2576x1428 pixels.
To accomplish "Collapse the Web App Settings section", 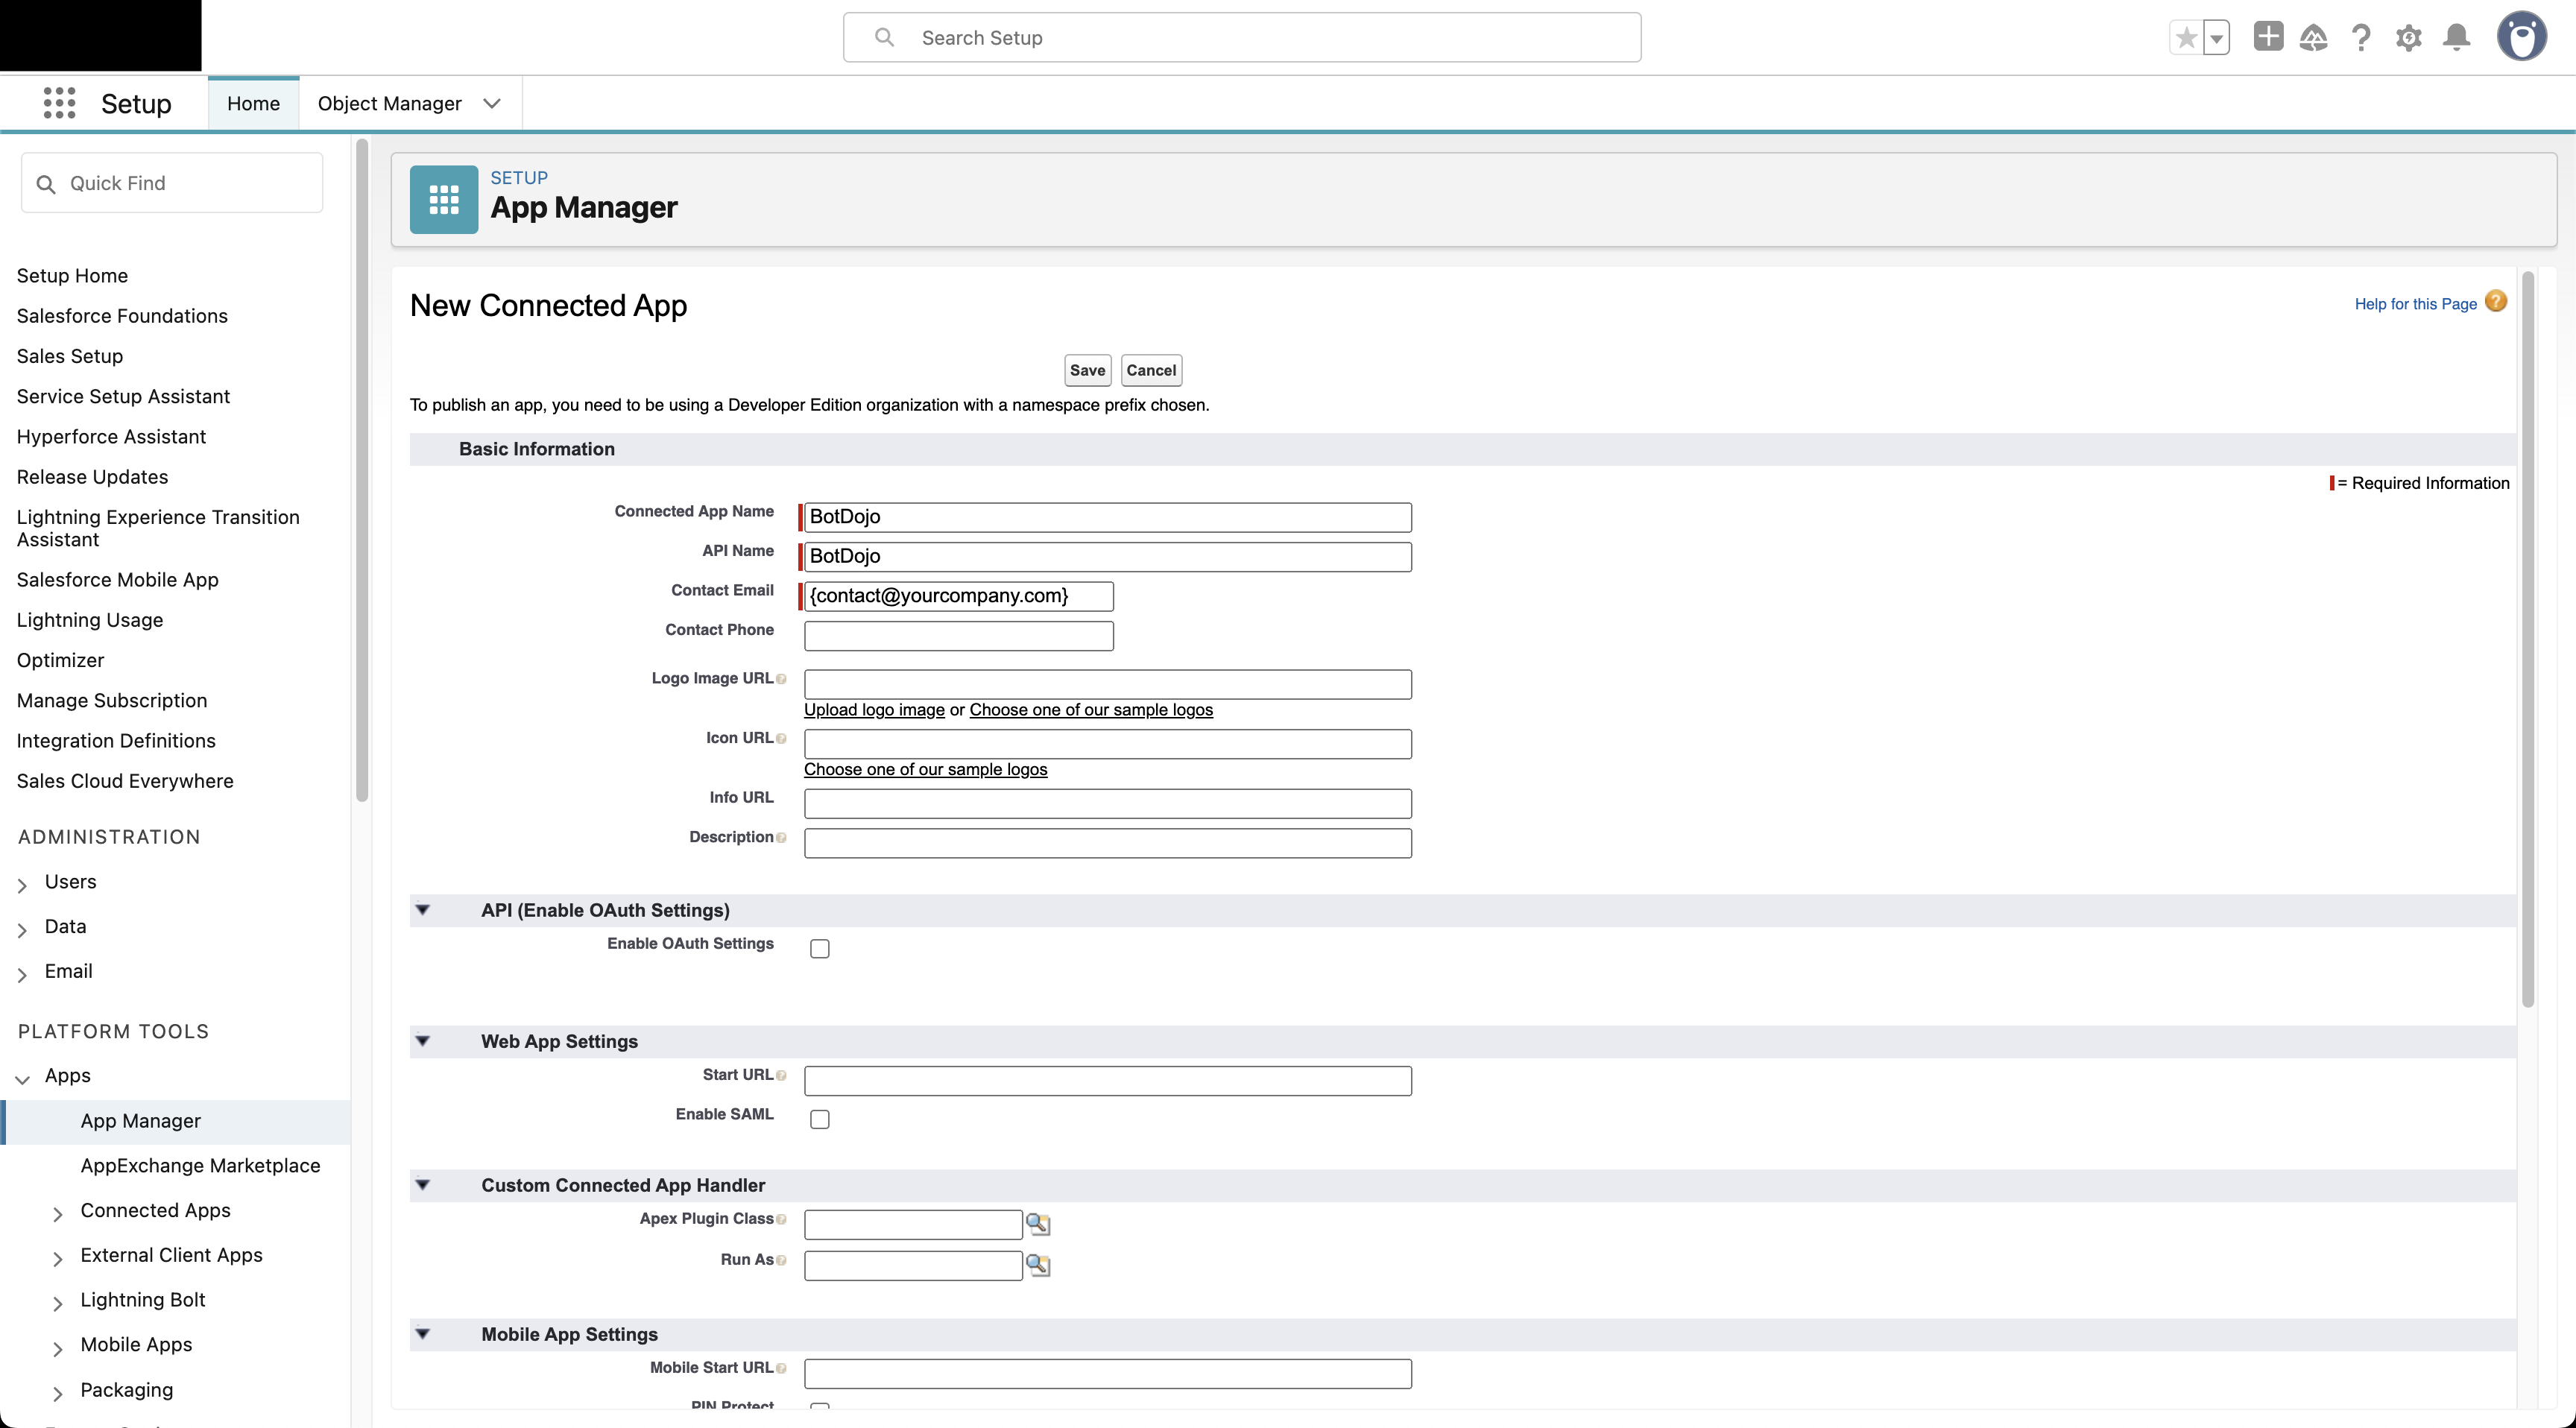I will click(423, 1041).
